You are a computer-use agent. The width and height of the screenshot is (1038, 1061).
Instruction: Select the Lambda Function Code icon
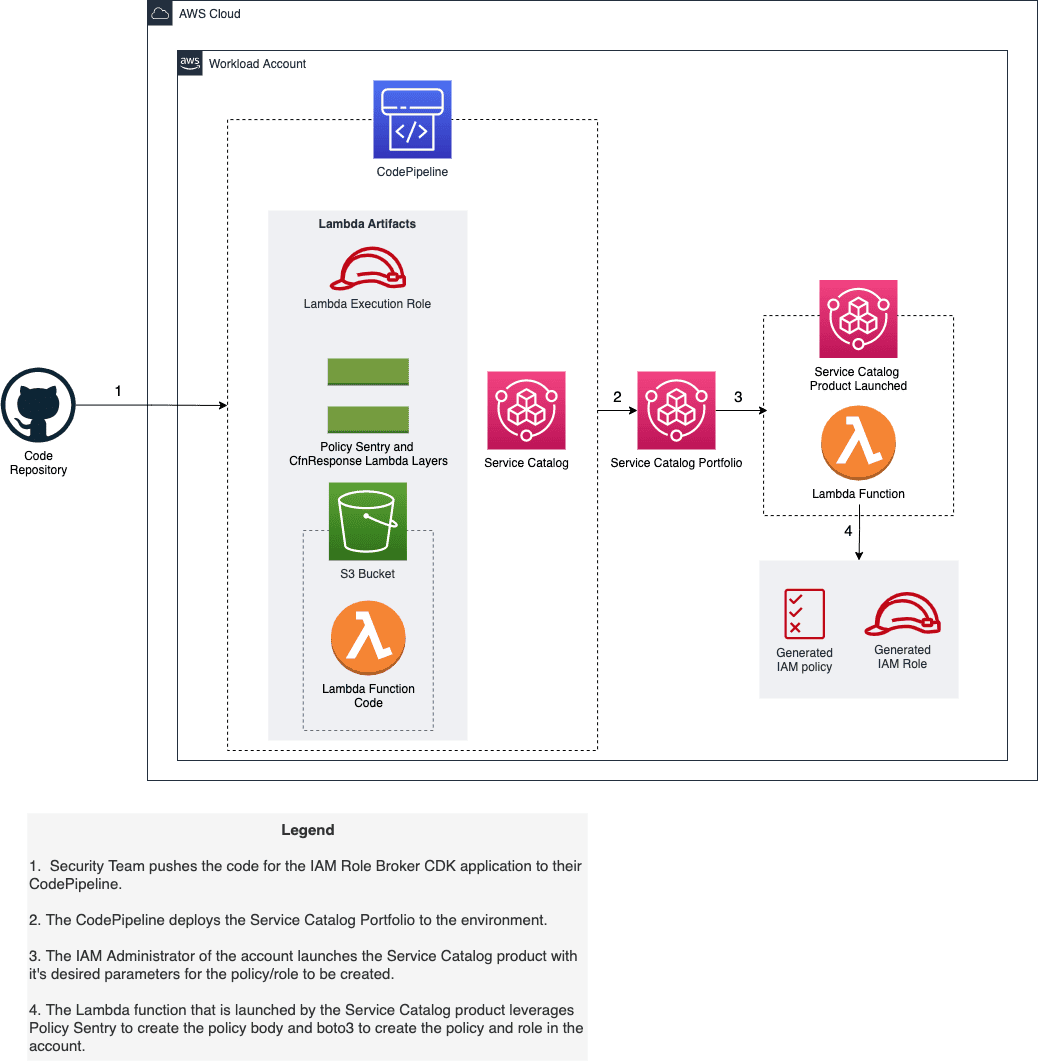coord(368,637)
